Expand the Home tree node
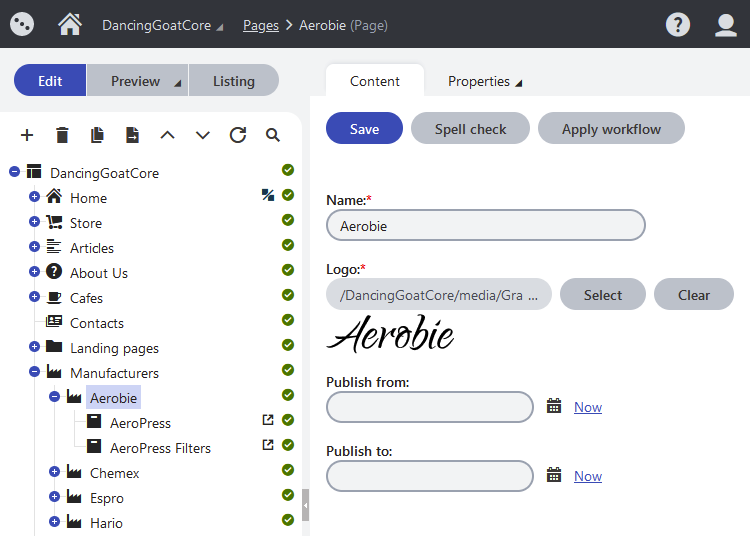 pos(34,197)
